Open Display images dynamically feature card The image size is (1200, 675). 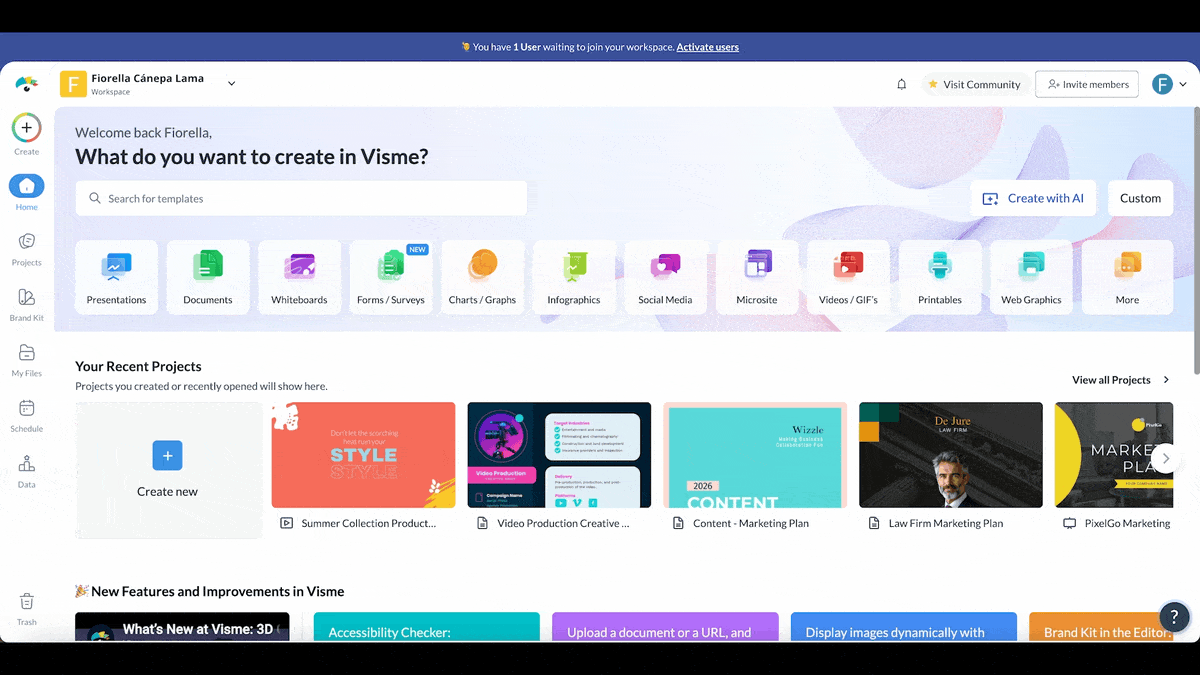[904, 627]
